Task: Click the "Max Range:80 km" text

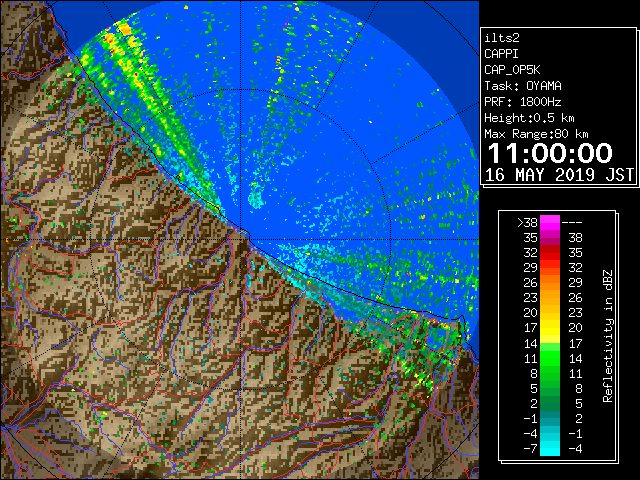Action: (x=536, y=134)
